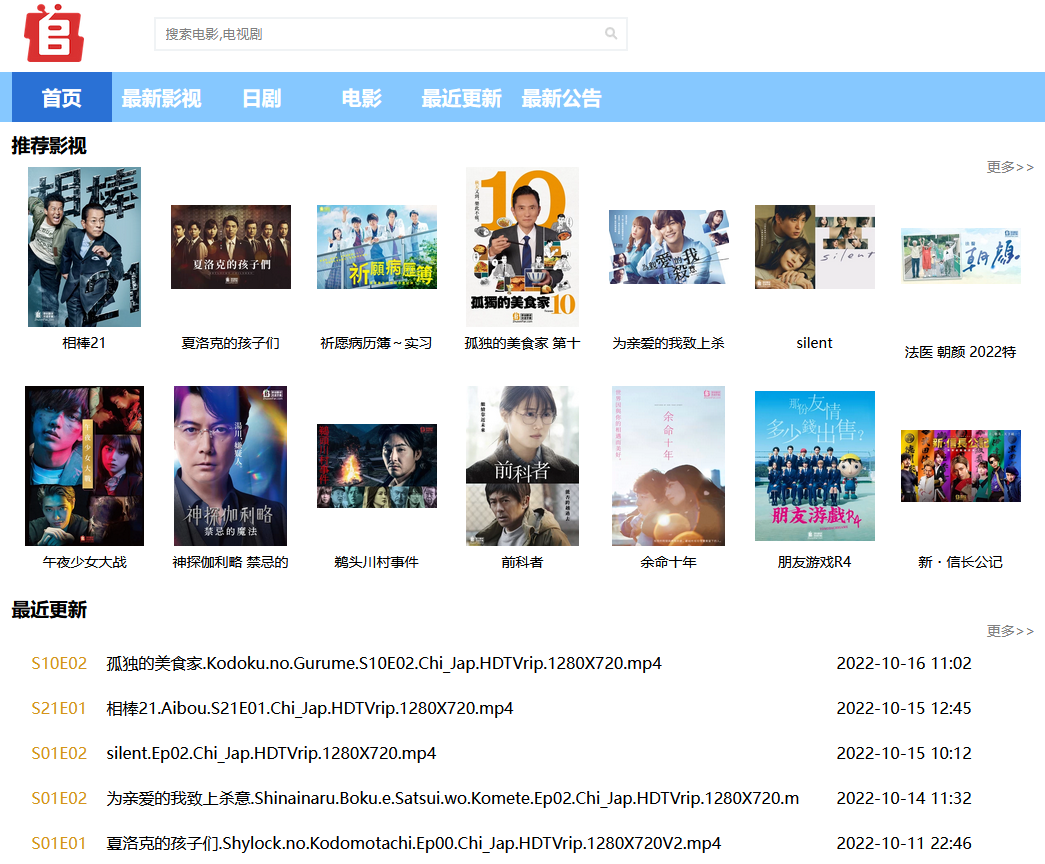Open the 神探伽利略 poster thumbnail
Viewport: 1045px width, 864px height.
pyautogui.click(x=230, y=466)
